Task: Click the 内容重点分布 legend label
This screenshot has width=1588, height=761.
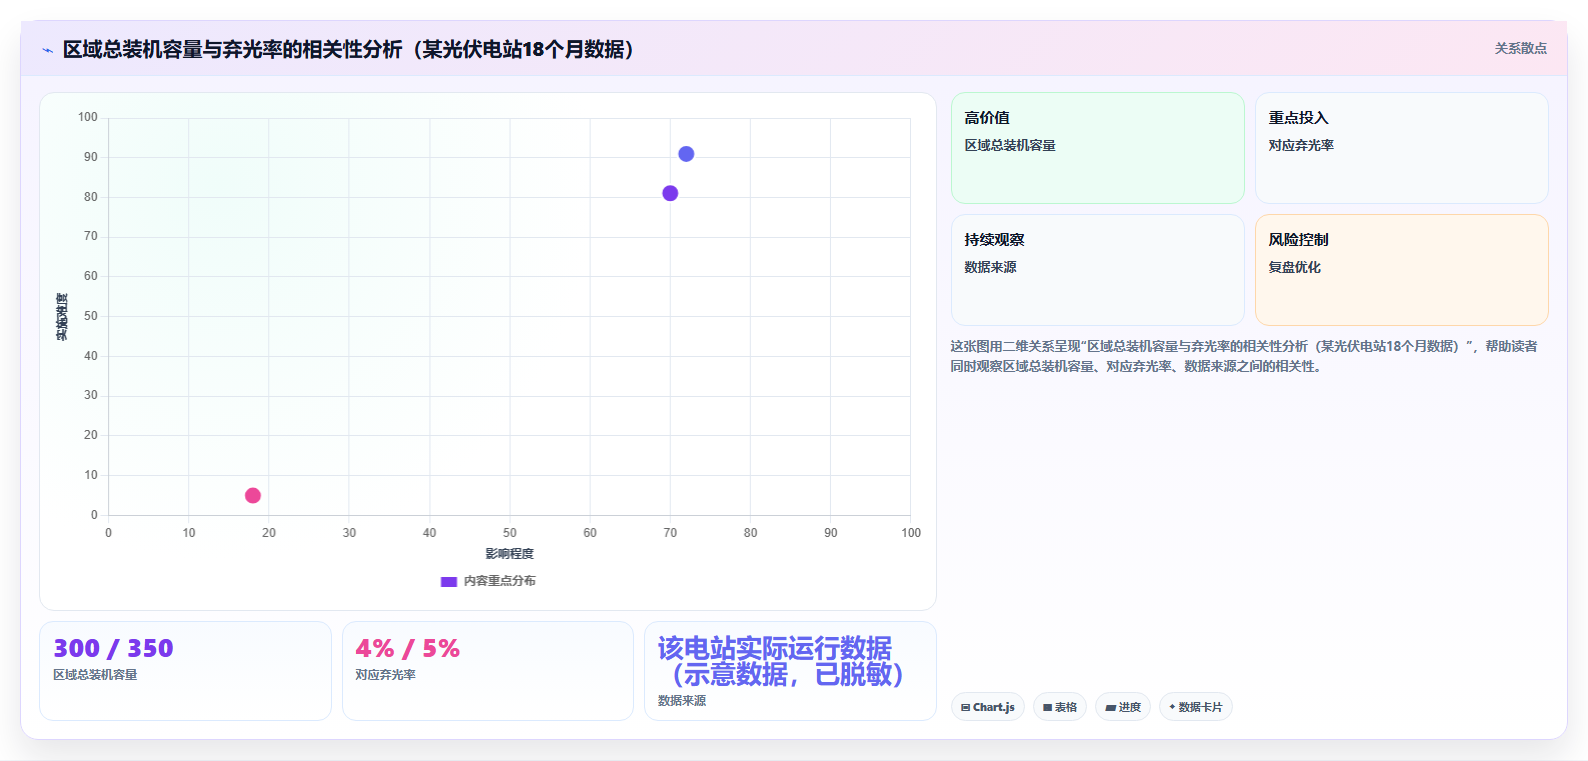Action: pyautogui.click(x=500, y=581)
